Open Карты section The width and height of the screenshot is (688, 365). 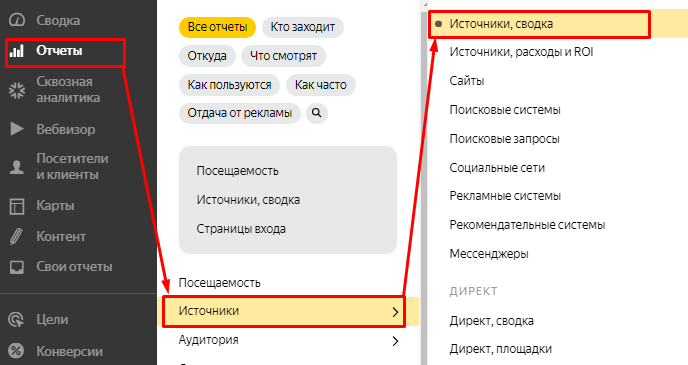55,206
